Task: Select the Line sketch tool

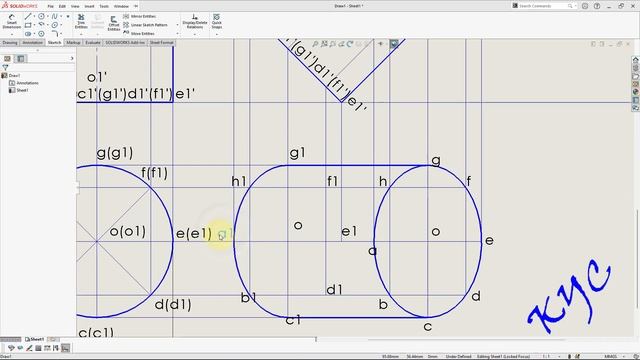Action: pos(28,17)
